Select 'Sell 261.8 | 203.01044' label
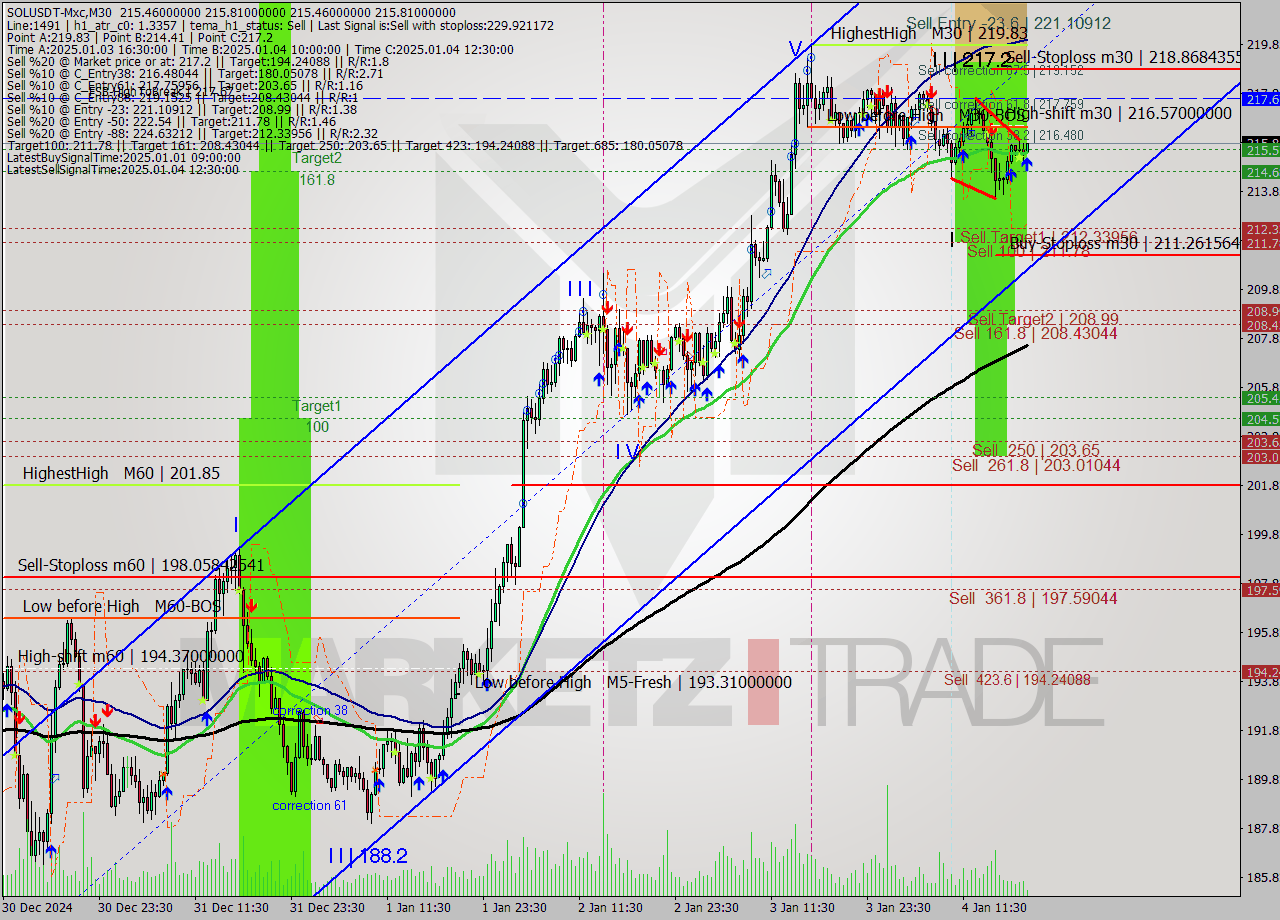 [x=1035, y=465]
